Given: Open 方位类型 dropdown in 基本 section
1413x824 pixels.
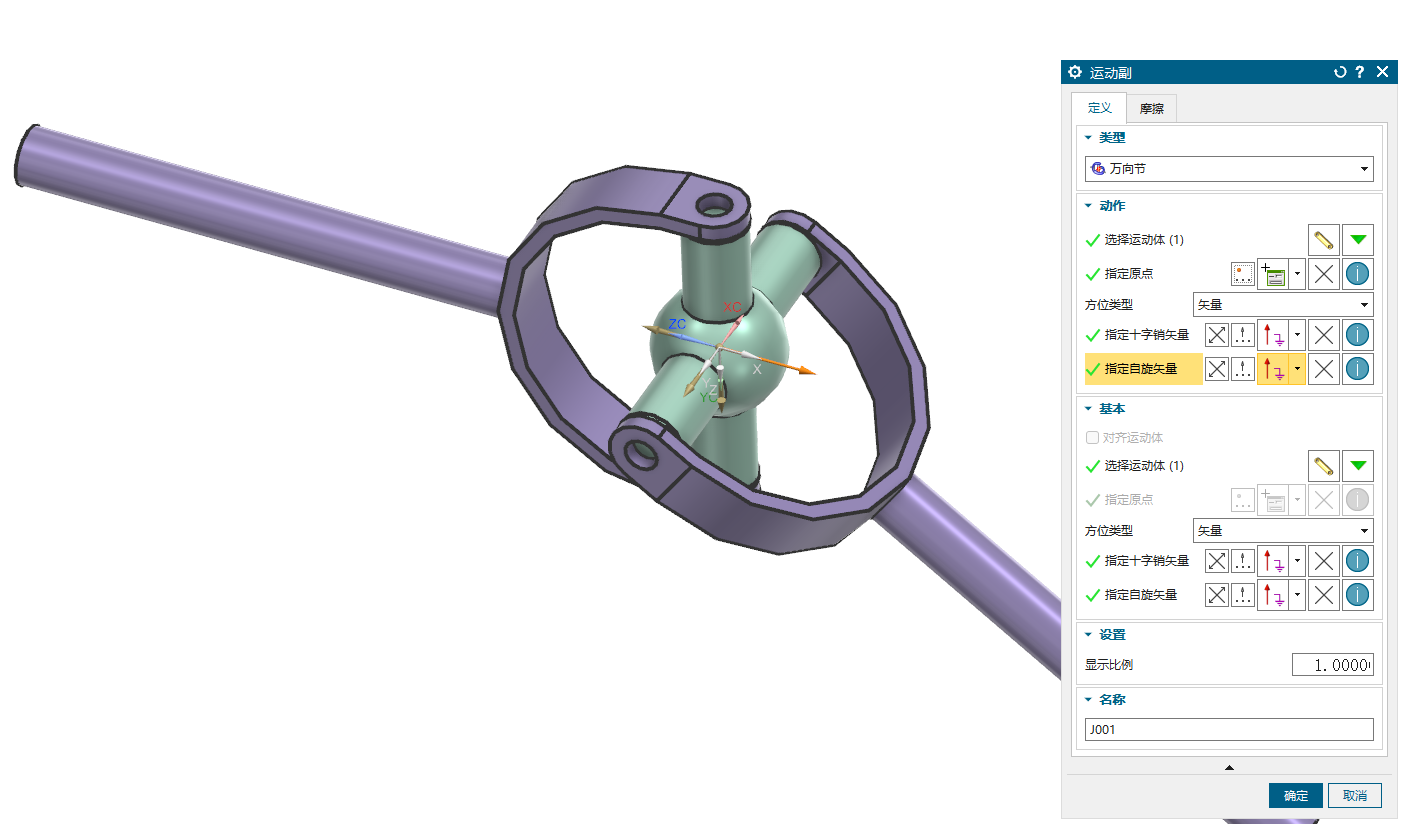Looking at the screenshot, I should click(1283, 531).
